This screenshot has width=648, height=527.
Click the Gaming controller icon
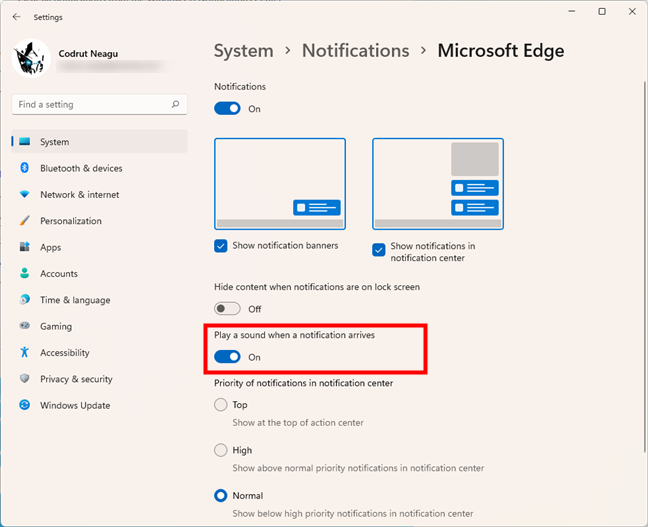[24, 326]
